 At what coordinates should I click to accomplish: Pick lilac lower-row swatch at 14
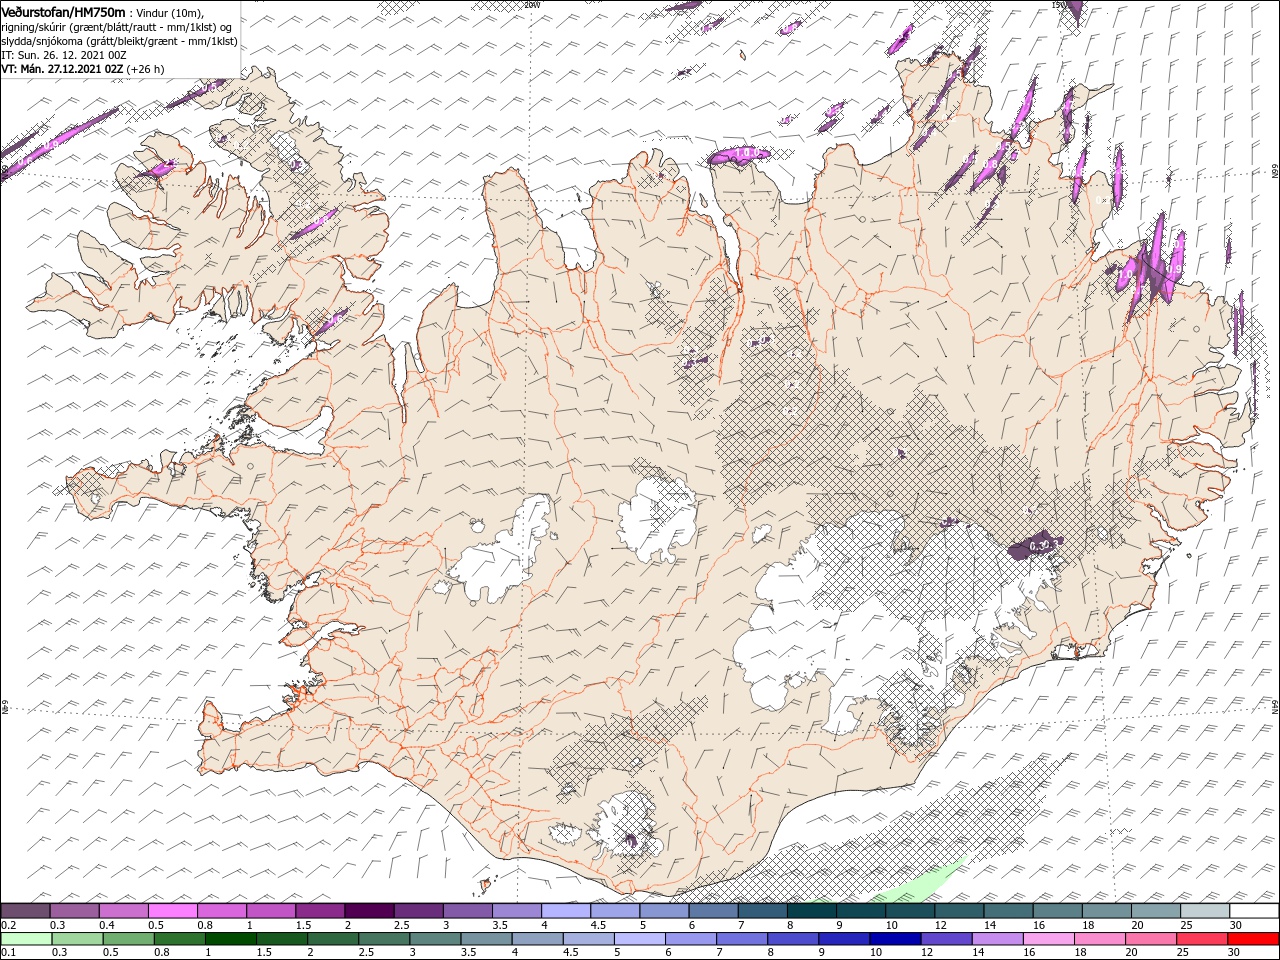pos(996,939)
